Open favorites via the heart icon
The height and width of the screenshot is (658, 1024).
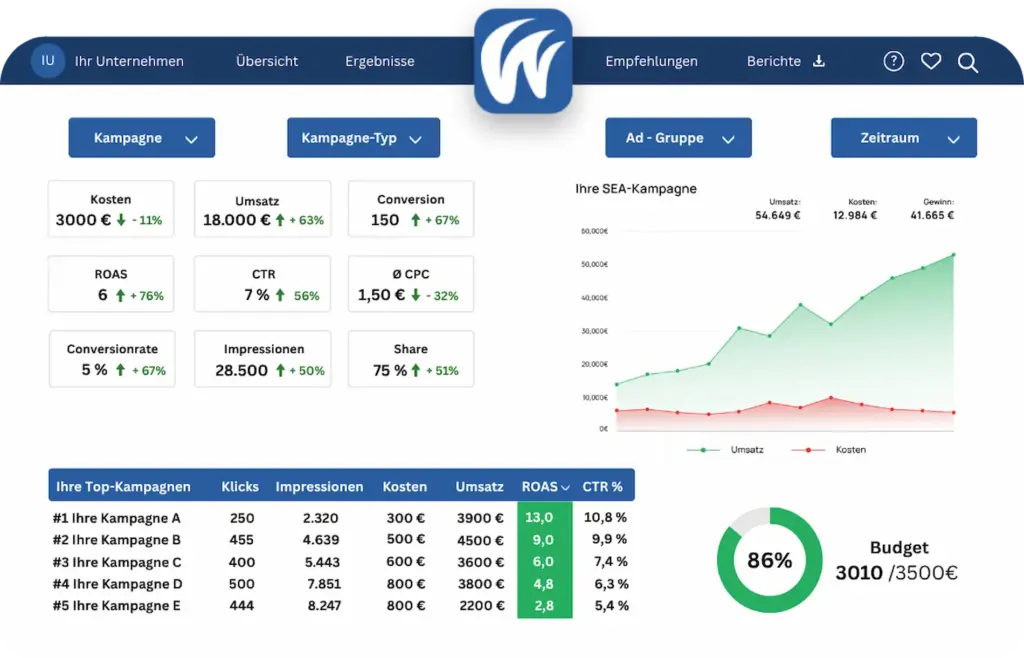[931, 61]
